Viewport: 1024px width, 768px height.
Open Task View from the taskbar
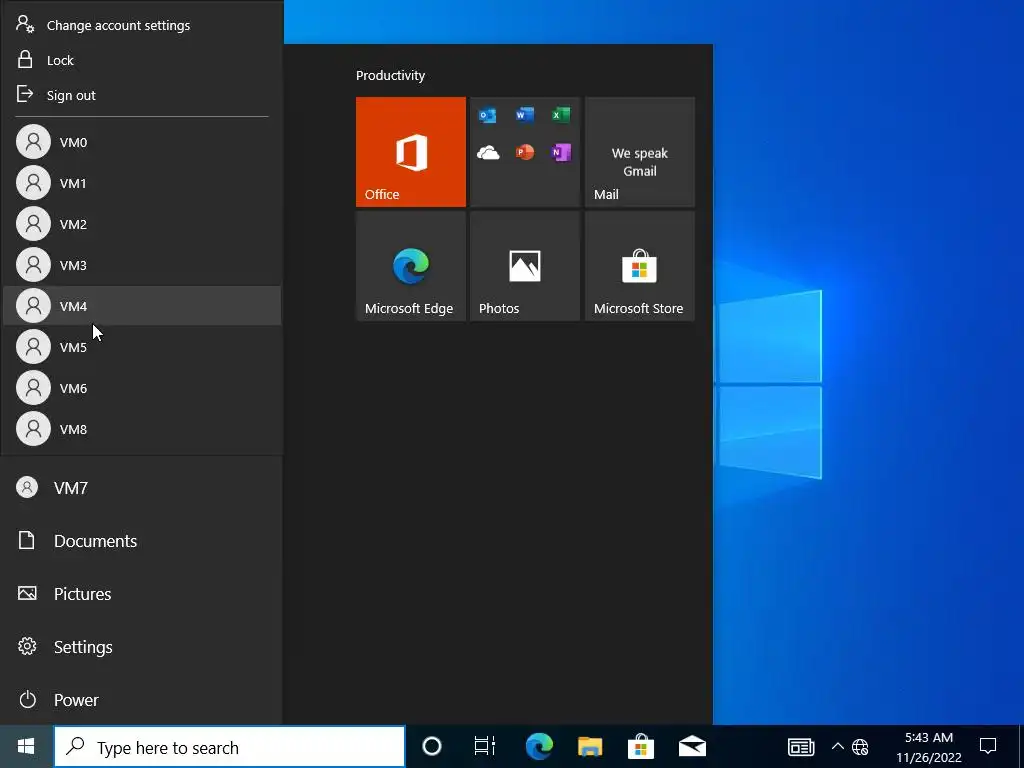pyautogui.click(x=485, y=746)
